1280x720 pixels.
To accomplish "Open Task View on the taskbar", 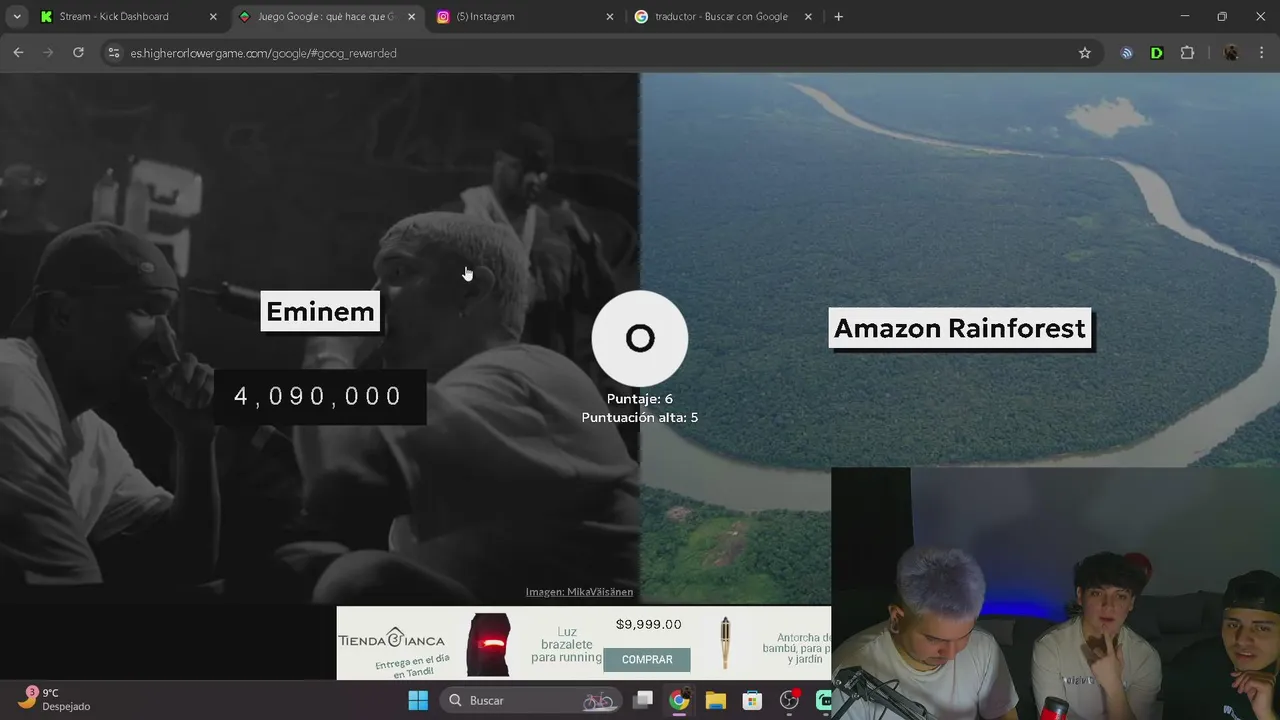I will click(x=643, y=700).
